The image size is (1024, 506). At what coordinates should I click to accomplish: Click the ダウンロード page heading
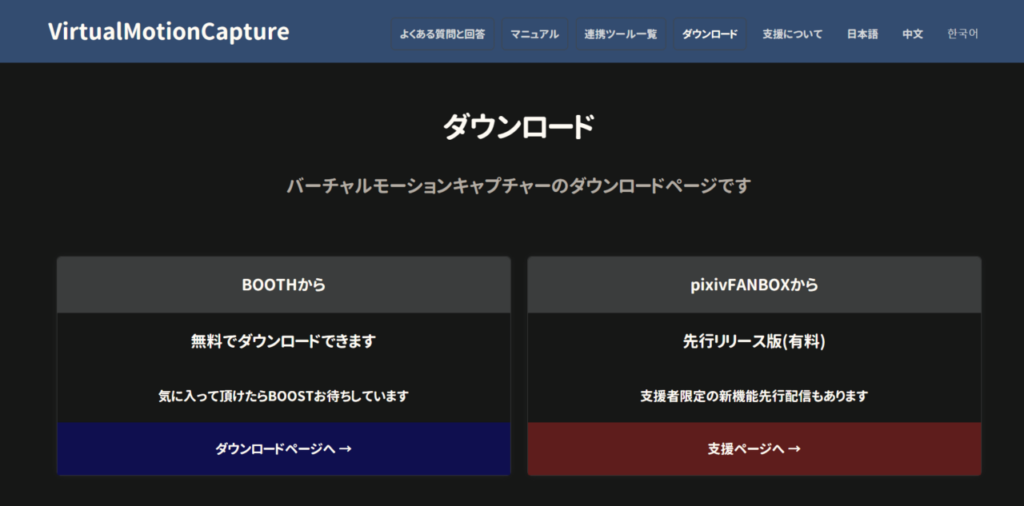(x=519, y=127)
